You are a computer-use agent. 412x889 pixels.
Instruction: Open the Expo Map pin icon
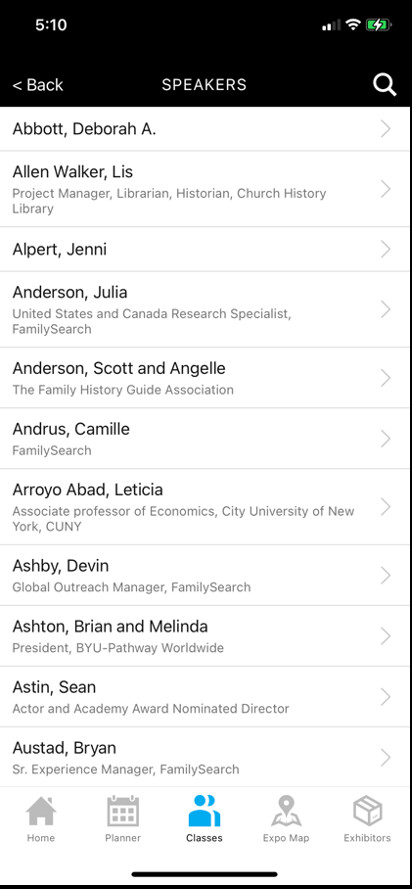286,811
